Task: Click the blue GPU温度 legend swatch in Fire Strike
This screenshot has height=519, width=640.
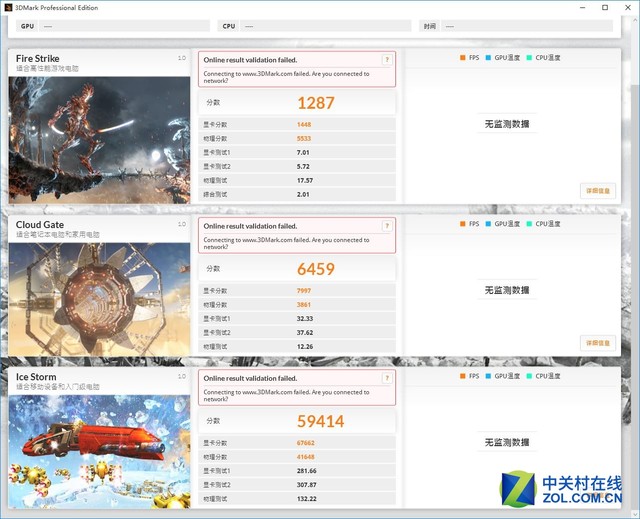Action: pyautogui.click(x=488, y=58)
